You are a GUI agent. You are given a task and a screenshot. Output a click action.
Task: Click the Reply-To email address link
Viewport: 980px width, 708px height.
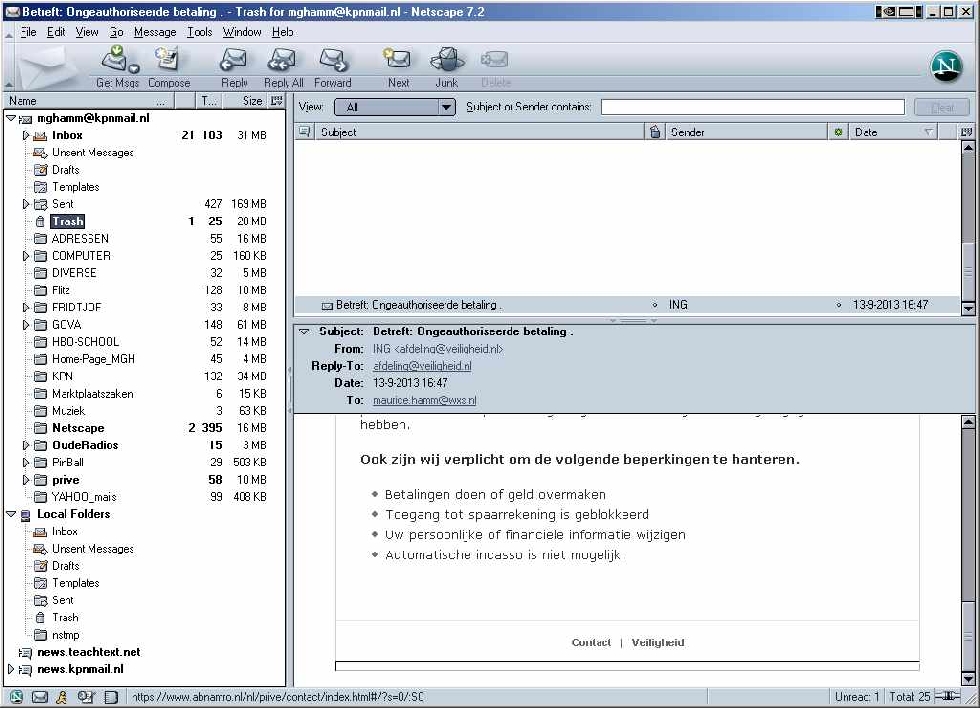(422, 366)
